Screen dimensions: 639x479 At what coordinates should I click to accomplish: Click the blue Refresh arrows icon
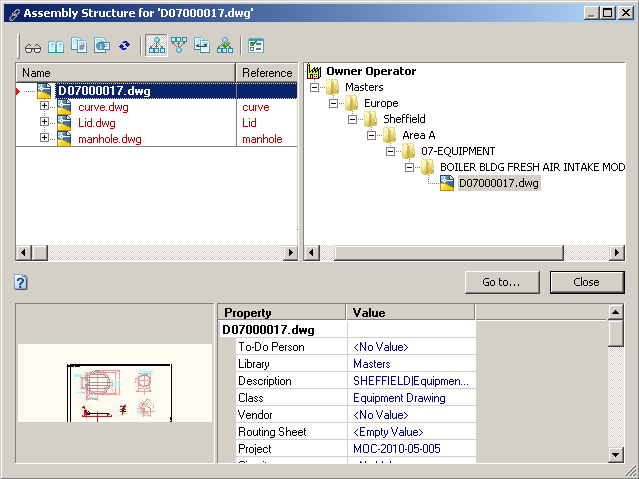coord(125,46)
